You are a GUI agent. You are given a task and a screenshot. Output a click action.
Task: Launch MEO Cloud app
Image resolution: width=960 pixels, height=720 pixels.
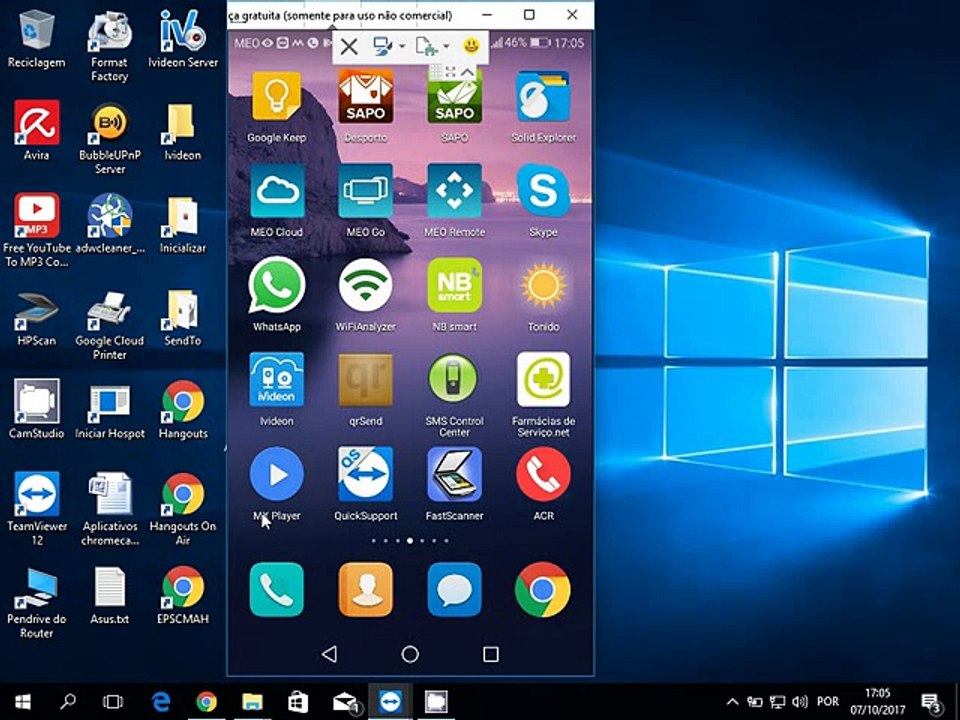(x=276, y=191)
